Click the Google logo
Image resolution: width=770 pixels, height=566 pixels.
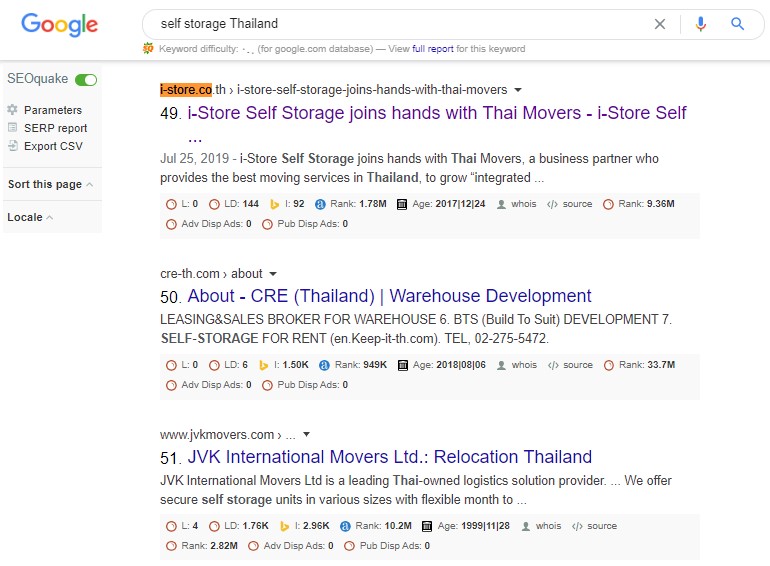tap(59, 25)
